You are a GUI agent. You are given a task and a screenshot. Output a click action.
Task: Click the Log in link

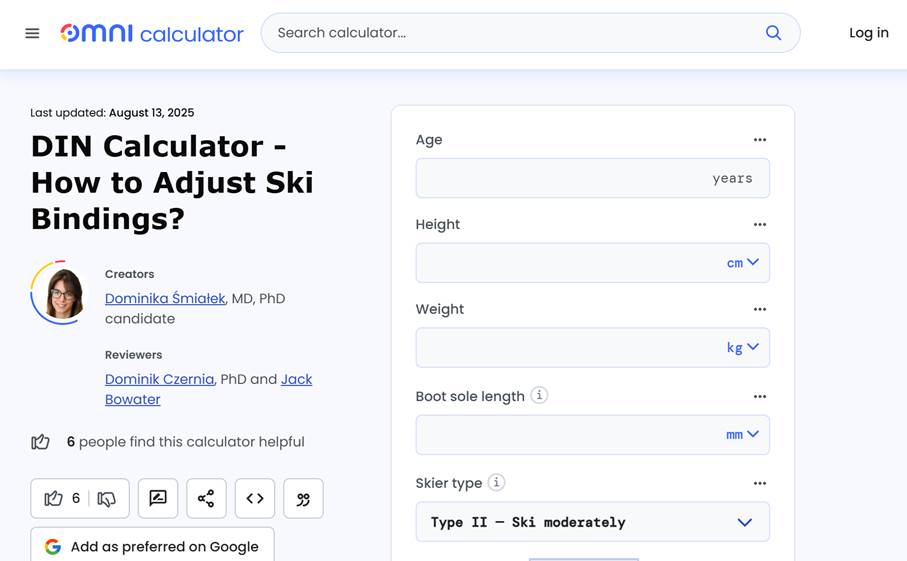tap(869, 33)
